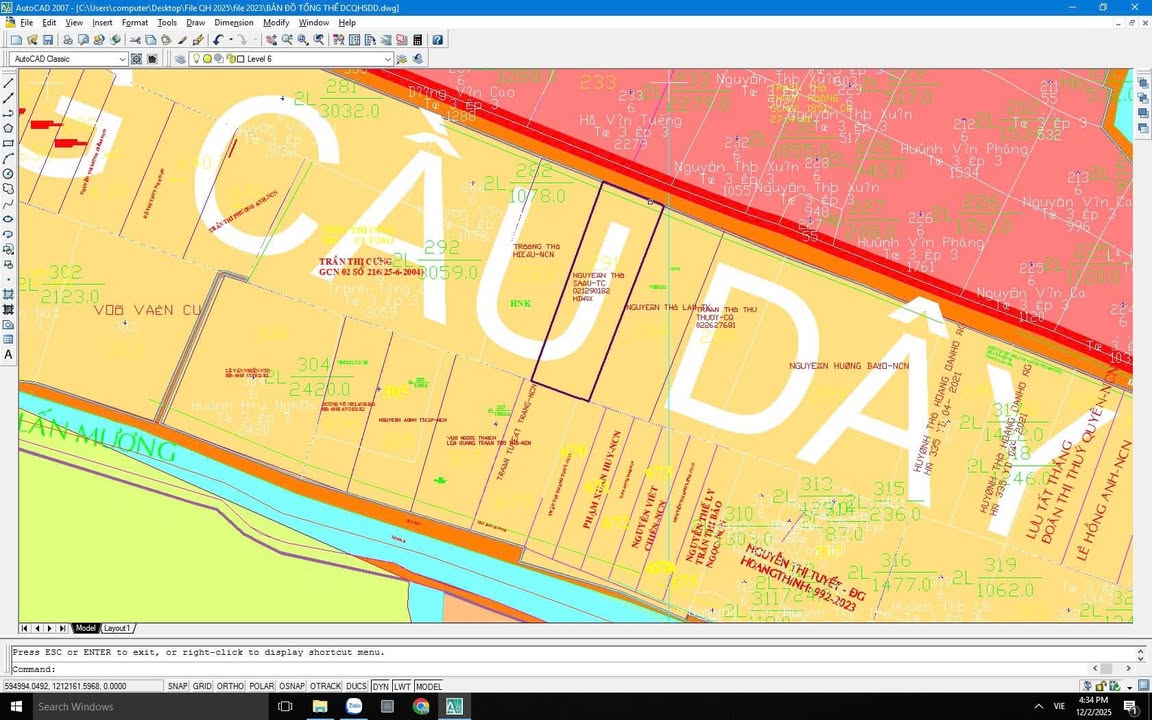Open the Undo history dropdown arrow

(x=230, y=40)
